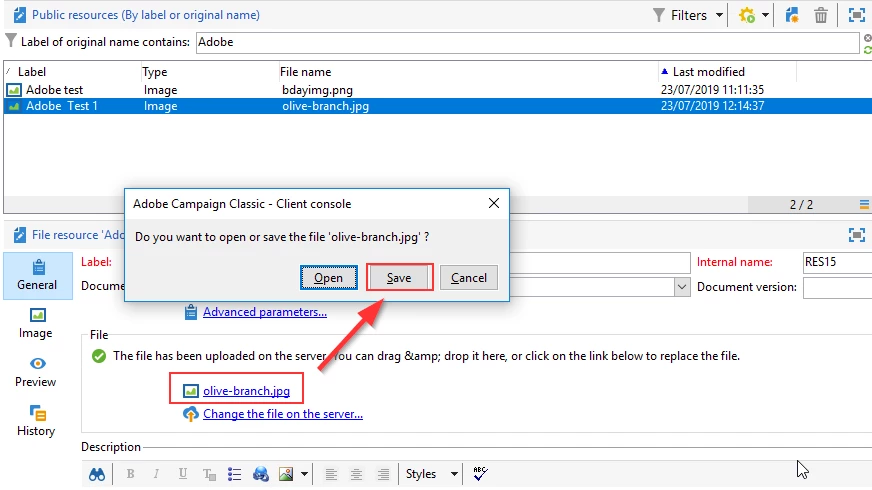The width and height of the screenshot is (872, 490).
Task: Click the image icon beside olive-branch.jpg link
Action: (191, 391)
